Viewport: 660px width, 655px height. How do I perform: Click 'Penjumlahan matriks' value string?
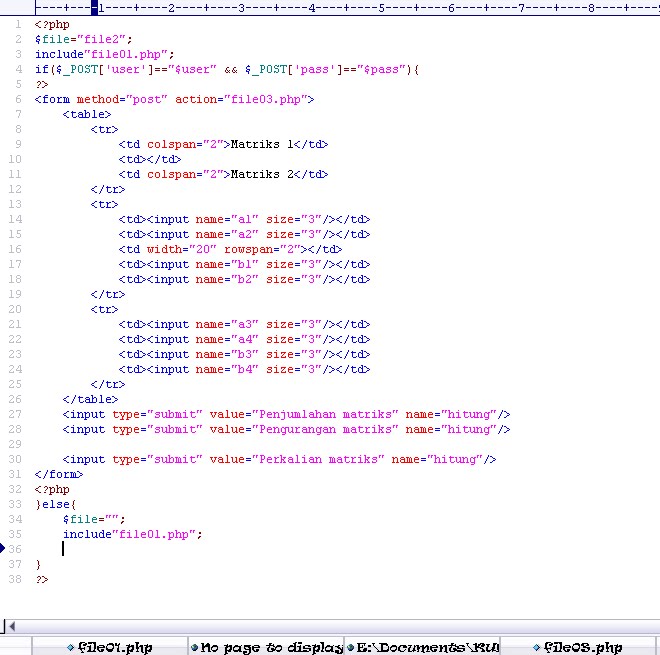pyautogui.click(x=325, y=415)
